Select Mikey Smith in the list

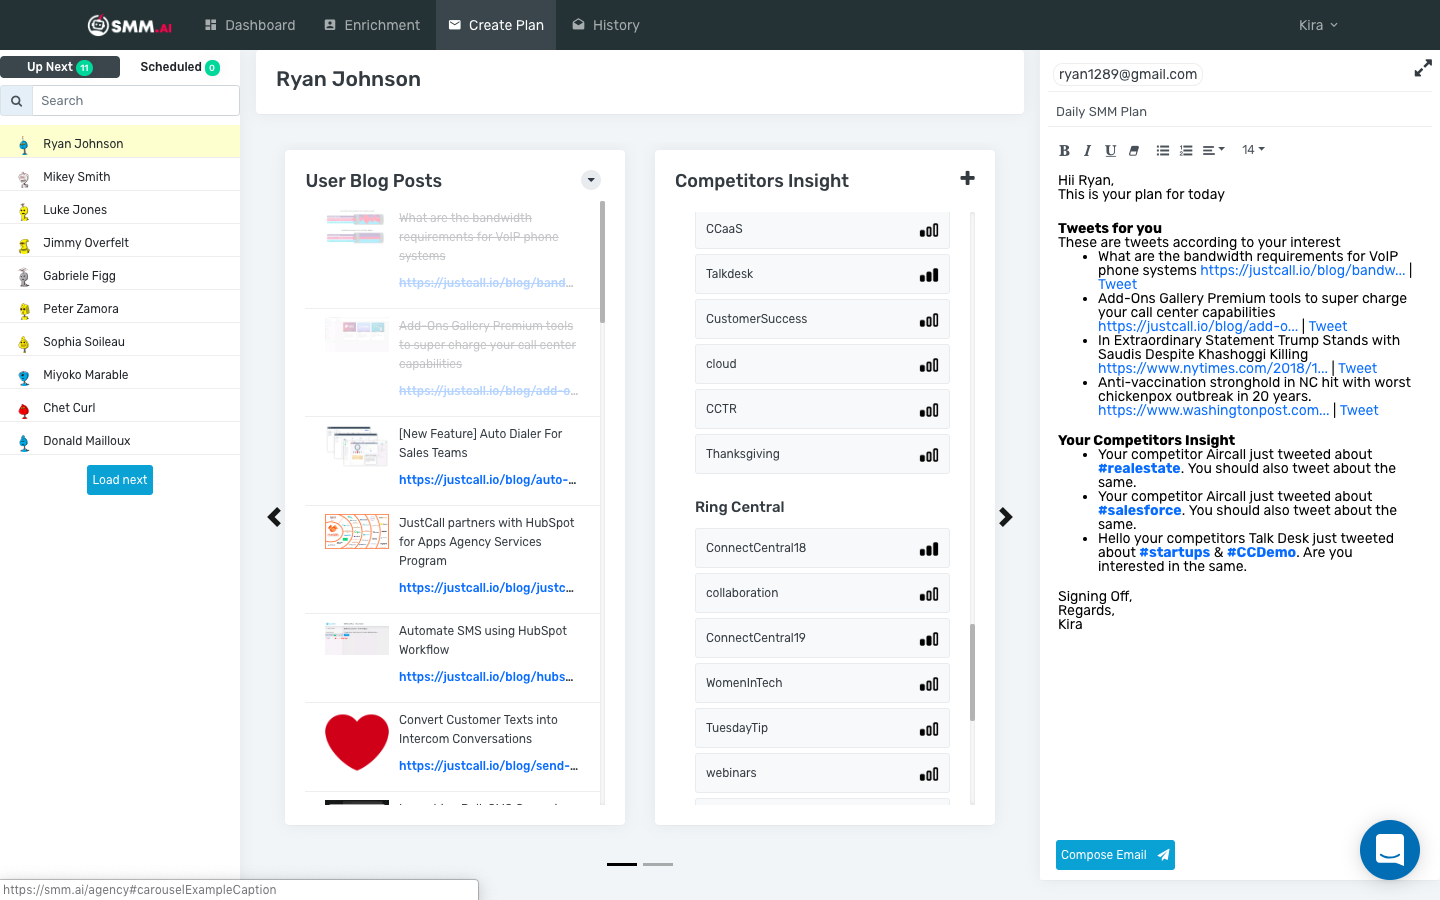(x=120, y=177)
